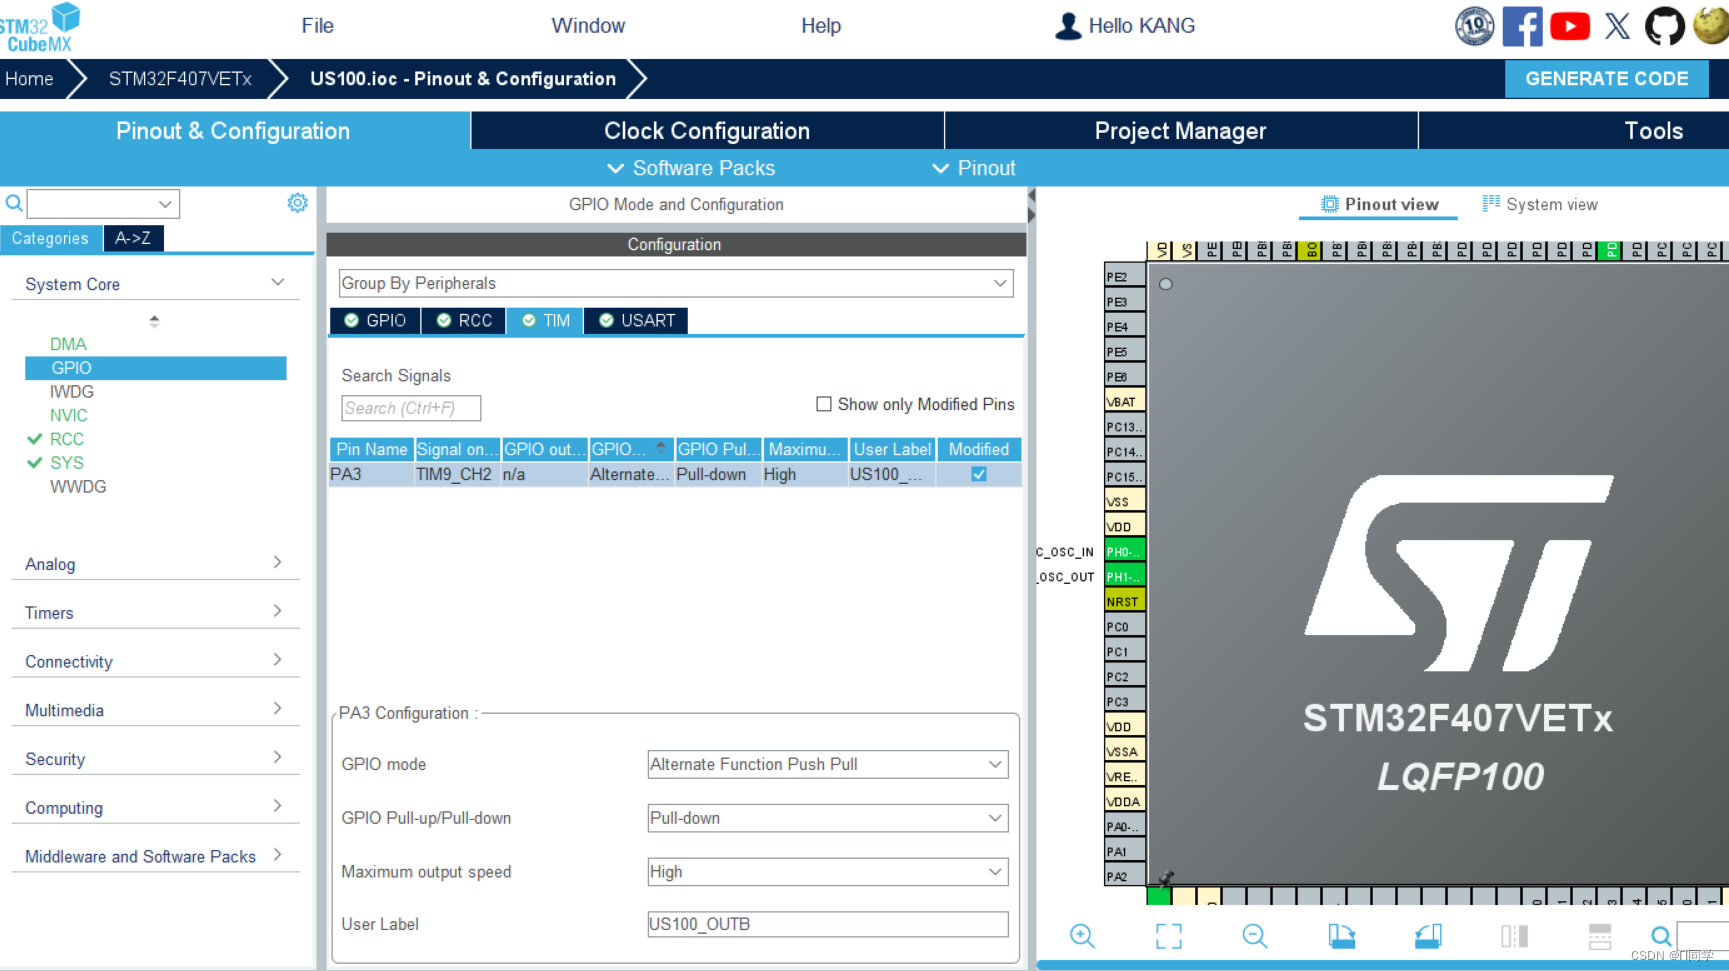
Task: Click the PH1 green pin on the chip
Action: [1124, 576]
